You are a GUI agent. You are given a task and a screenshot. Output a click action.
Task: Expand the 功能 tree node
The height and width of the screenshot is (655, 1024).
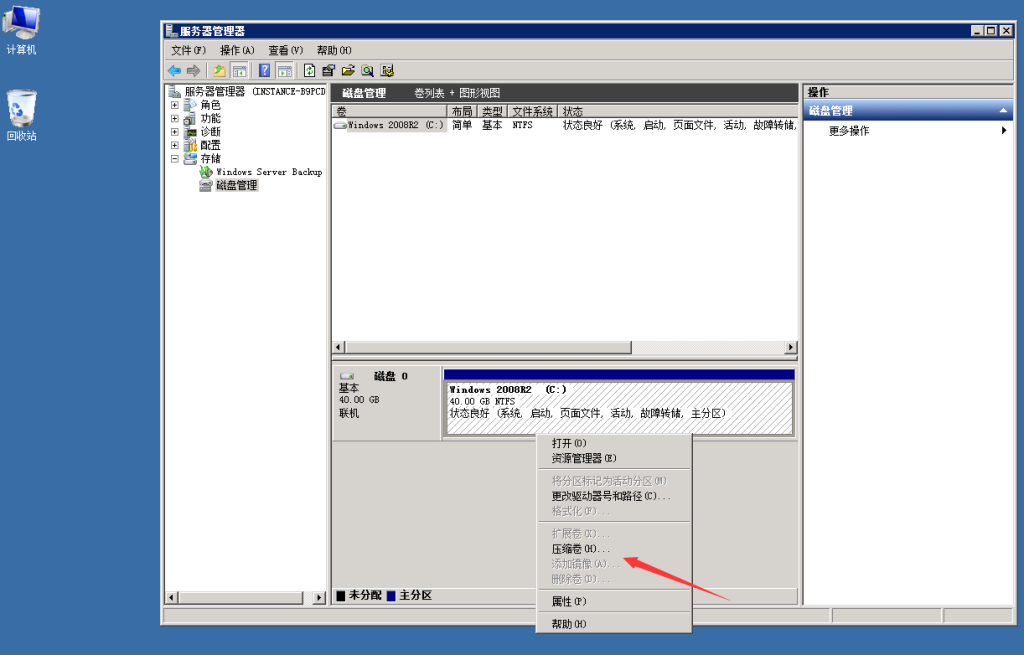click(174, 119)
